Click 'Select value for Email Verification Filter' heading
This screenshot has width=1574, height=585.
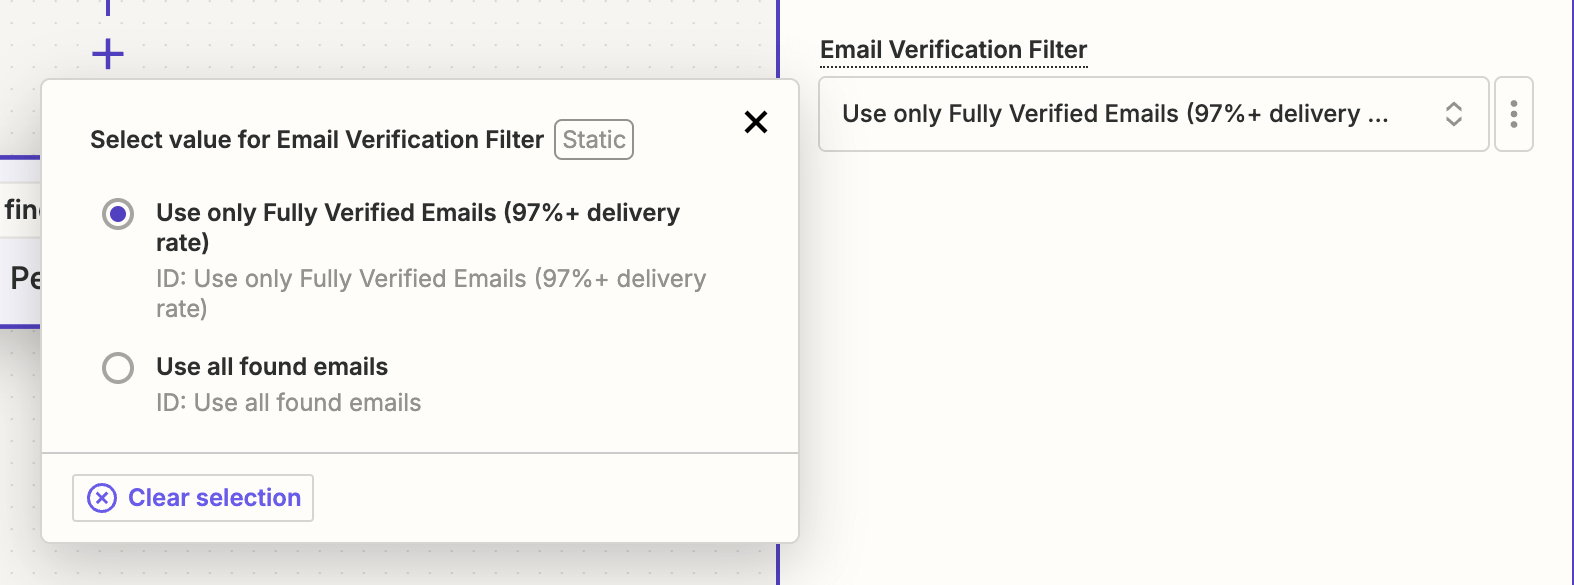(317, 140)
